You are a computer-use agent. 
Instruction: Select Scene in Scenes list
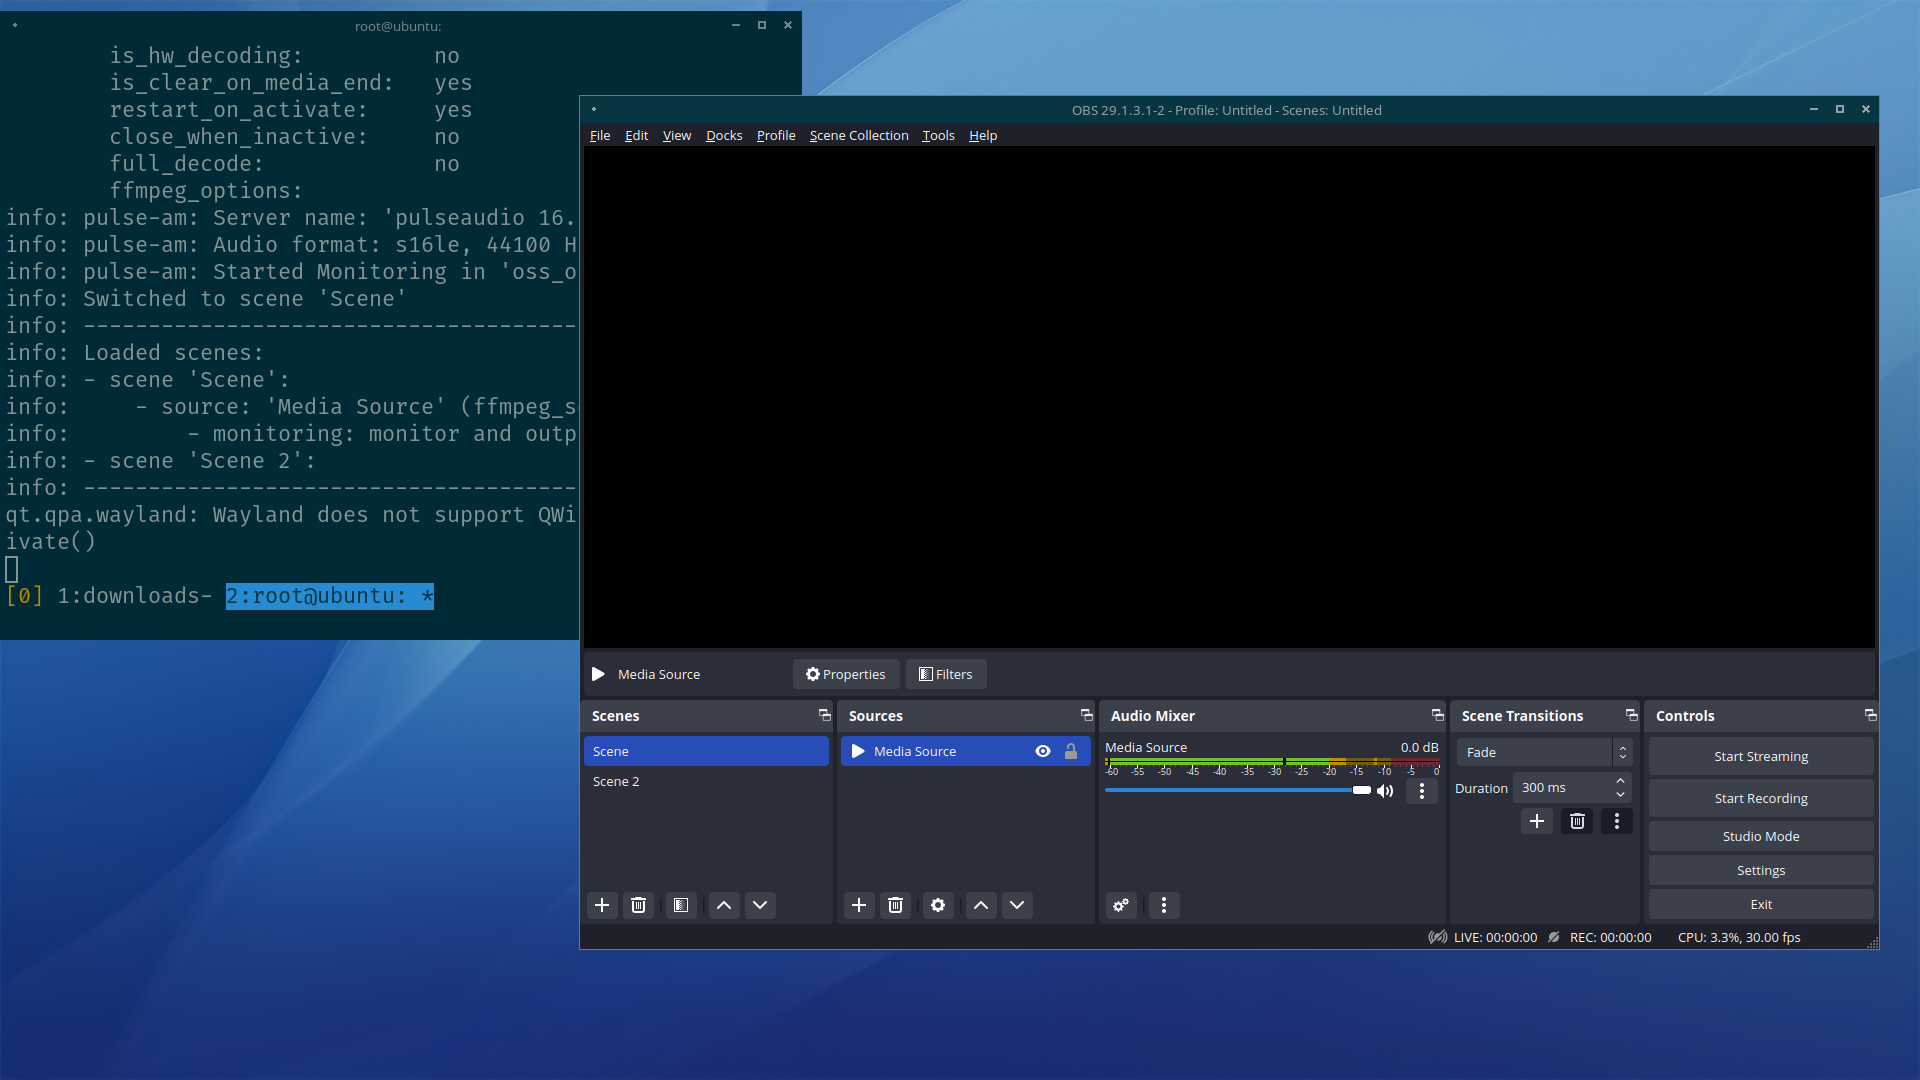point(706,751)
